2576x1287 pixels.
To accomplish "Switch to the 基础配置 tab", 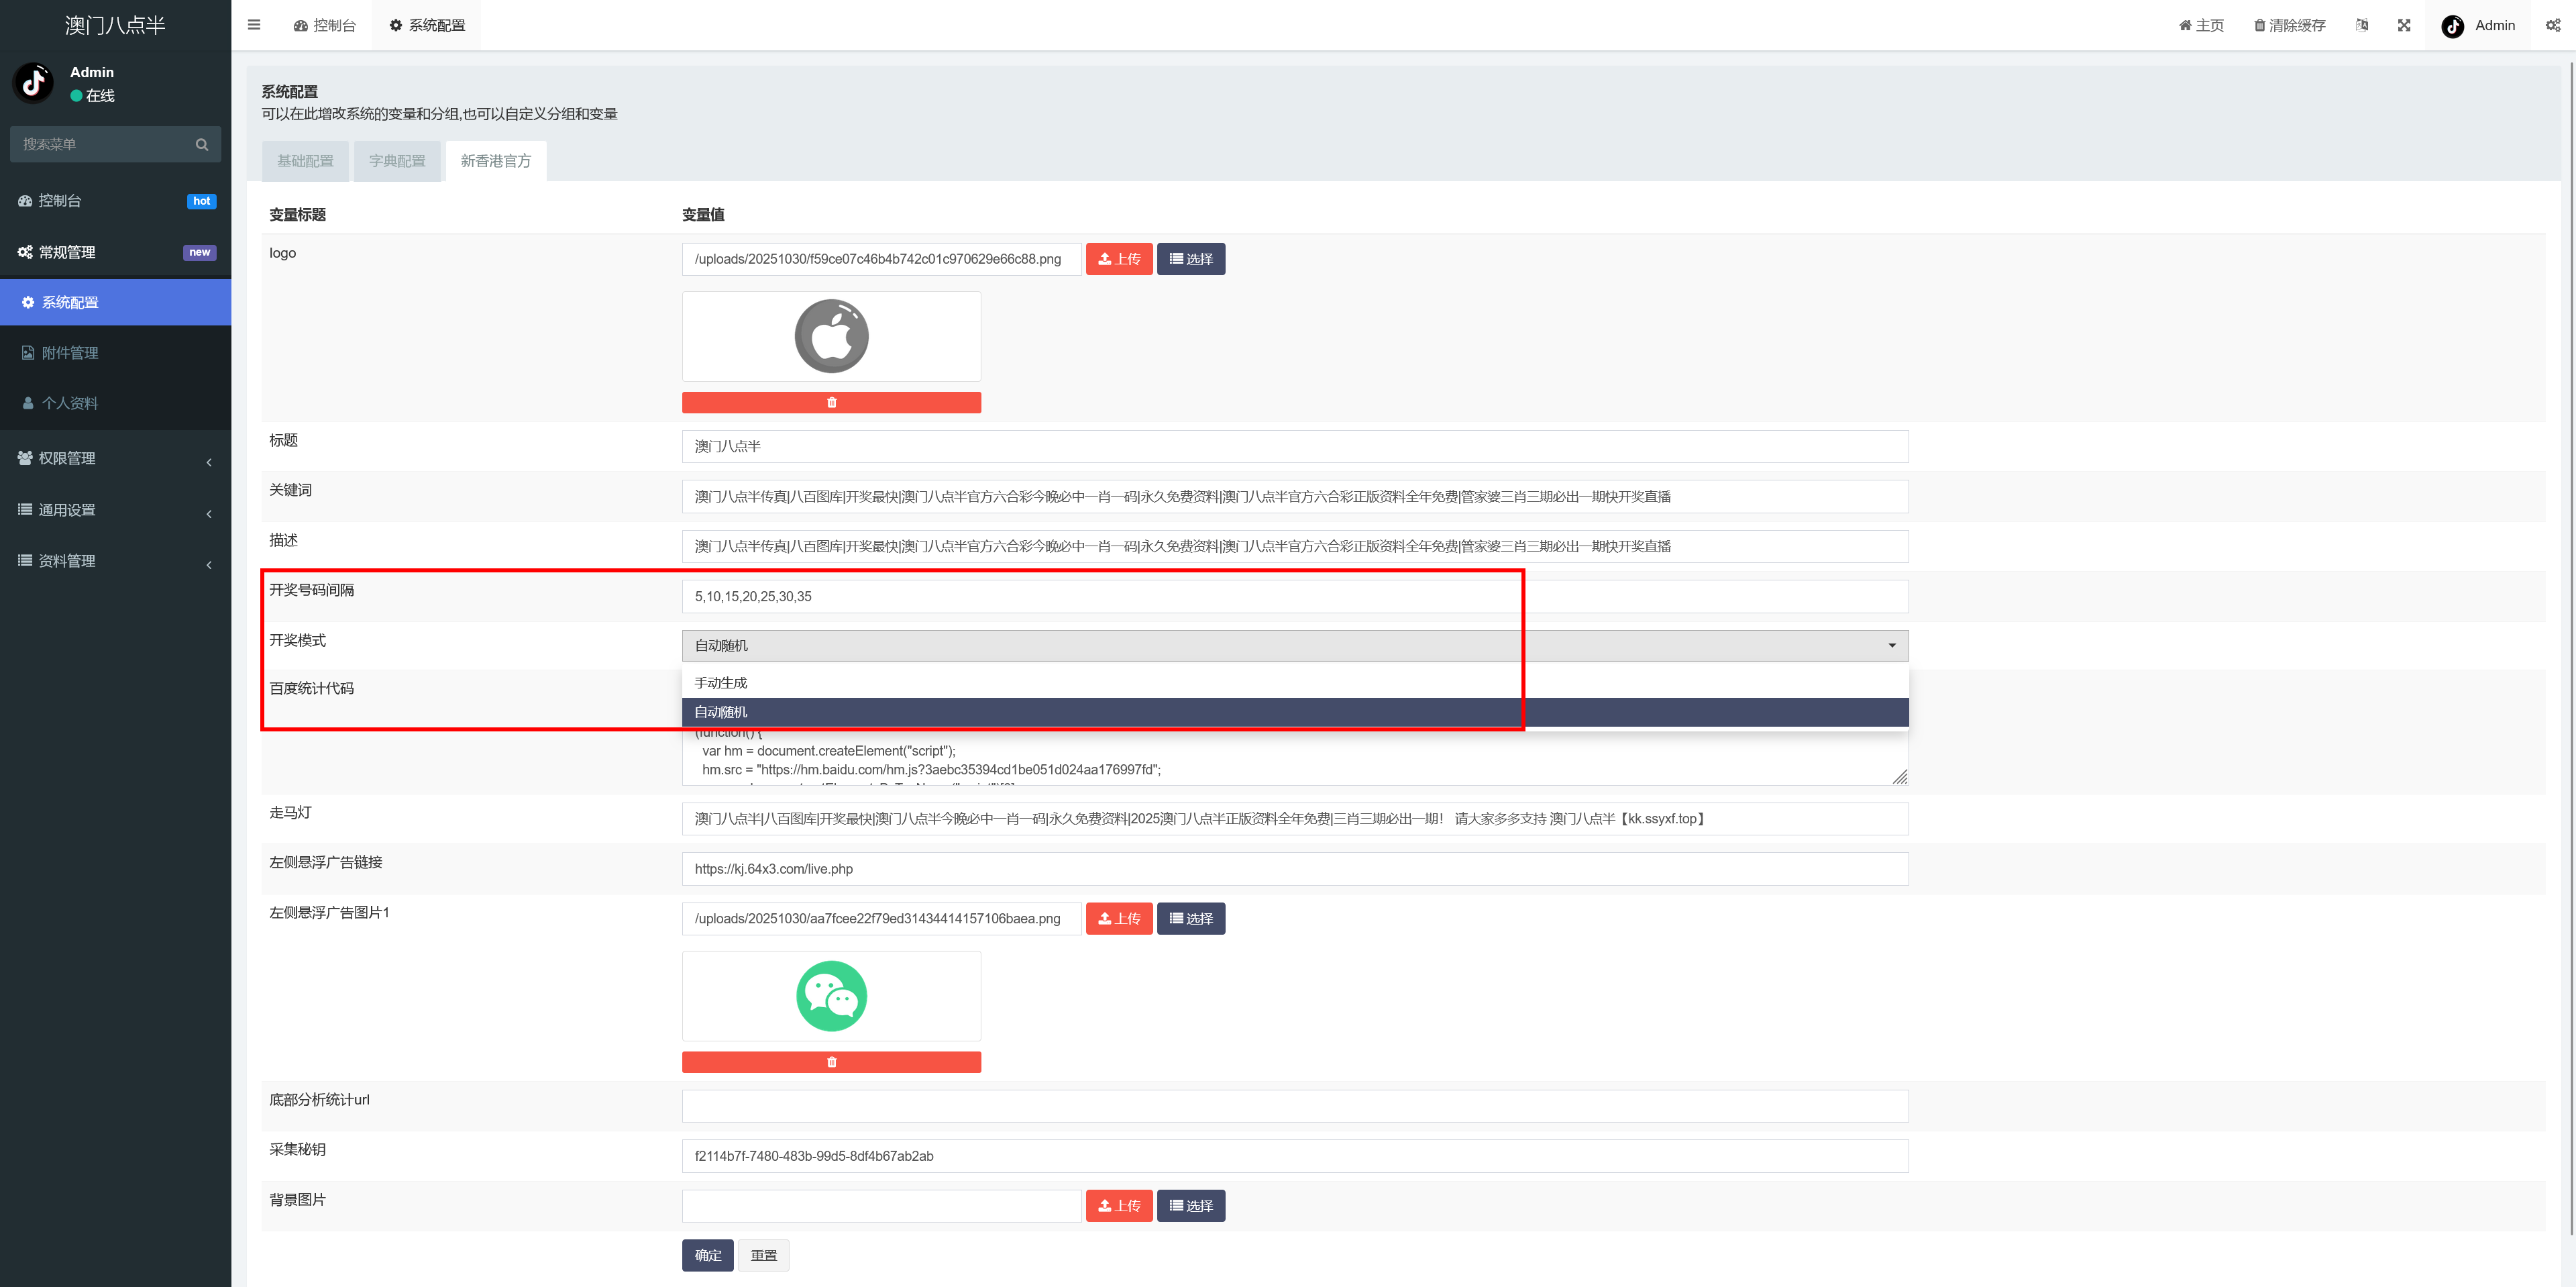I will click(305, 161).
